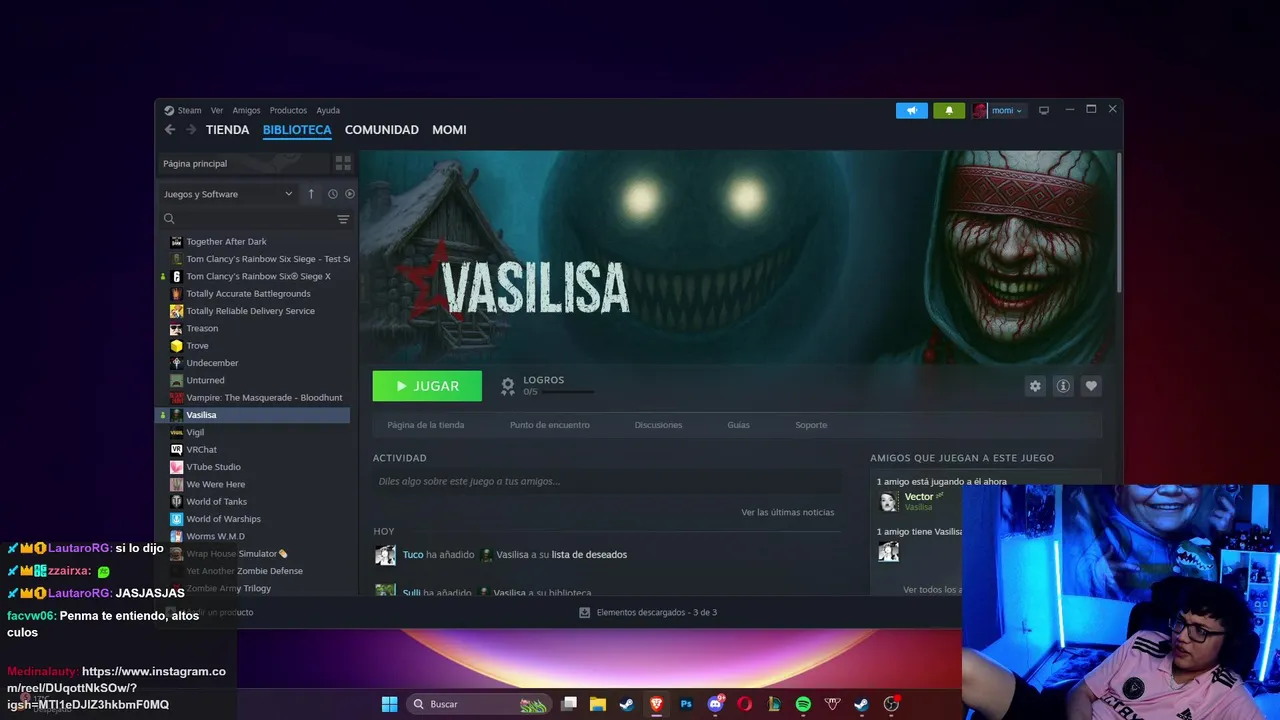Select Together After Dark in library
The image size is (1280, 720).
(255, 242)
